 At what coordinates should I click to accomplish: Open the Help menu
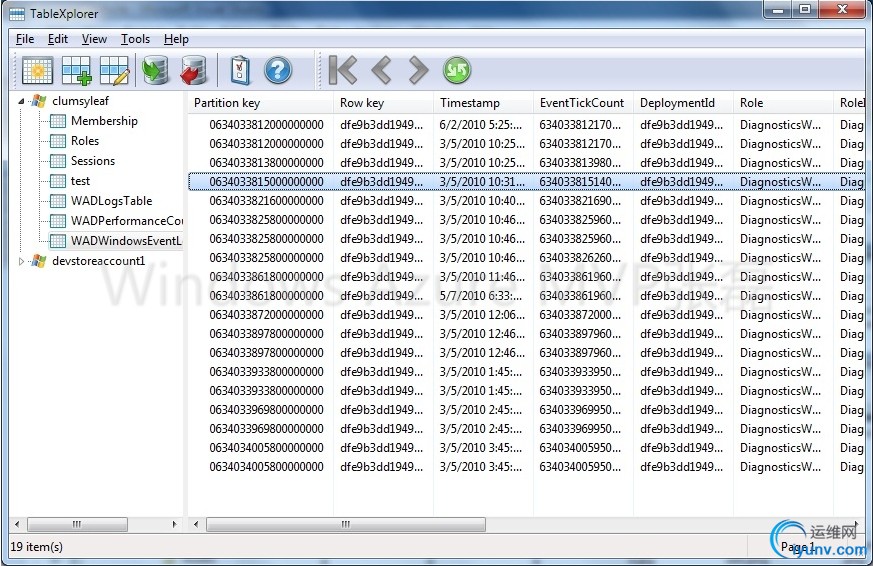176,39
